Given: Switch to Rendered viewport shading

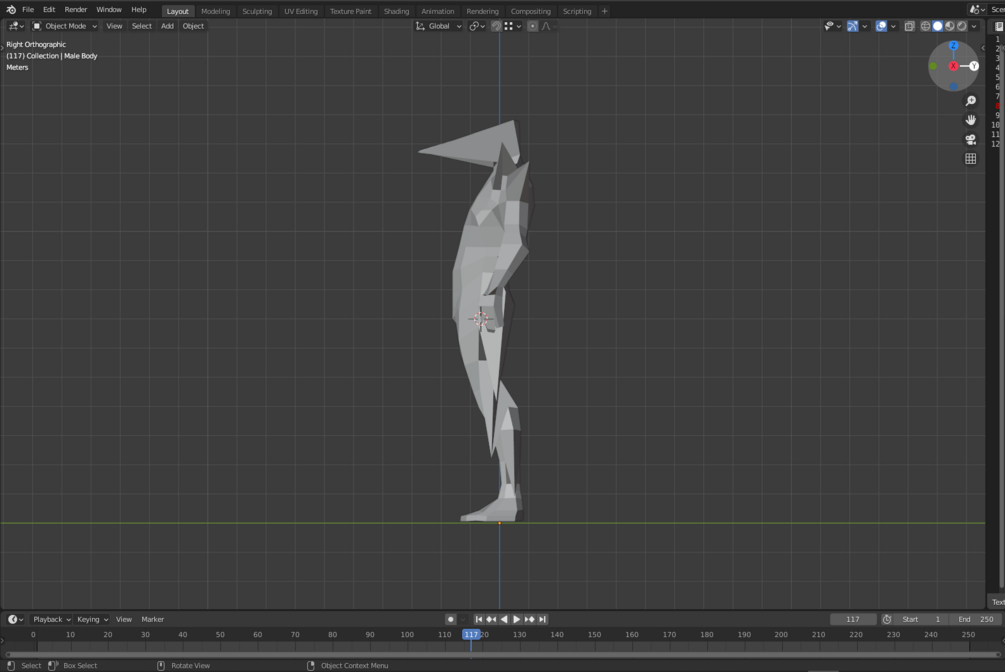Looking at the screenshot, I should coord(961,26).
